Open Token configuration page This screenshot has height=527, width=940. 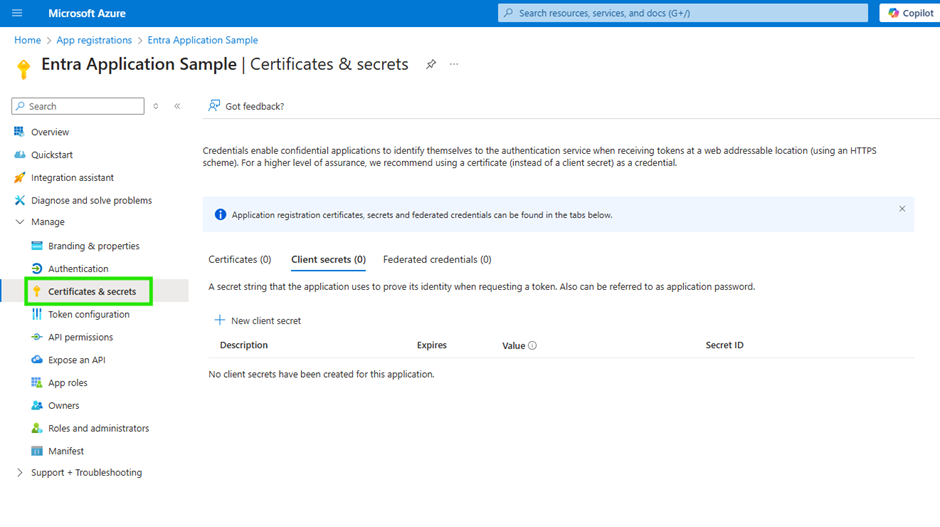(89, 314)
